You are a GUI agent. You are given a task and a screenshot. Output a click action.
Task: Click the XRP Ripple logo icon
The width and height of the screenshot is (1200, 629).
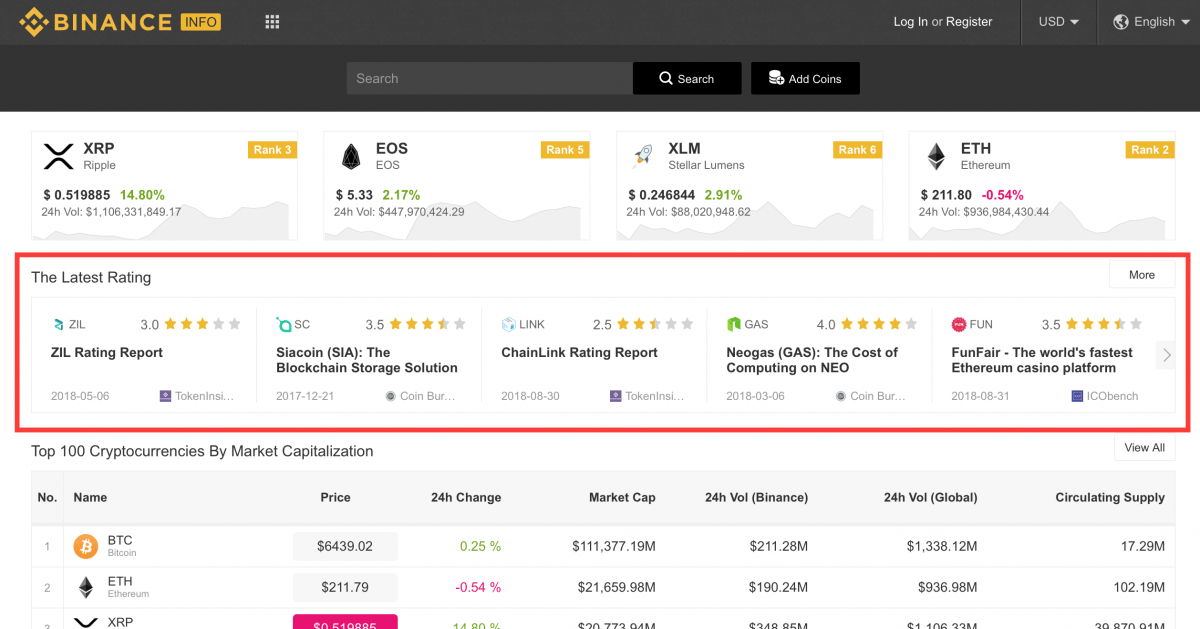59,156
